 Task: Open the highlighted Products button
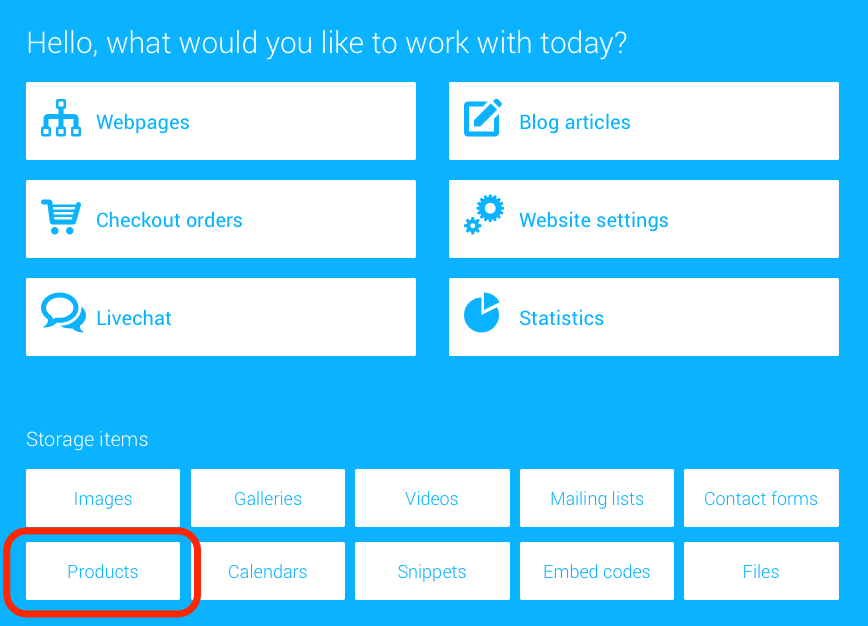click(x=103, y=571)
